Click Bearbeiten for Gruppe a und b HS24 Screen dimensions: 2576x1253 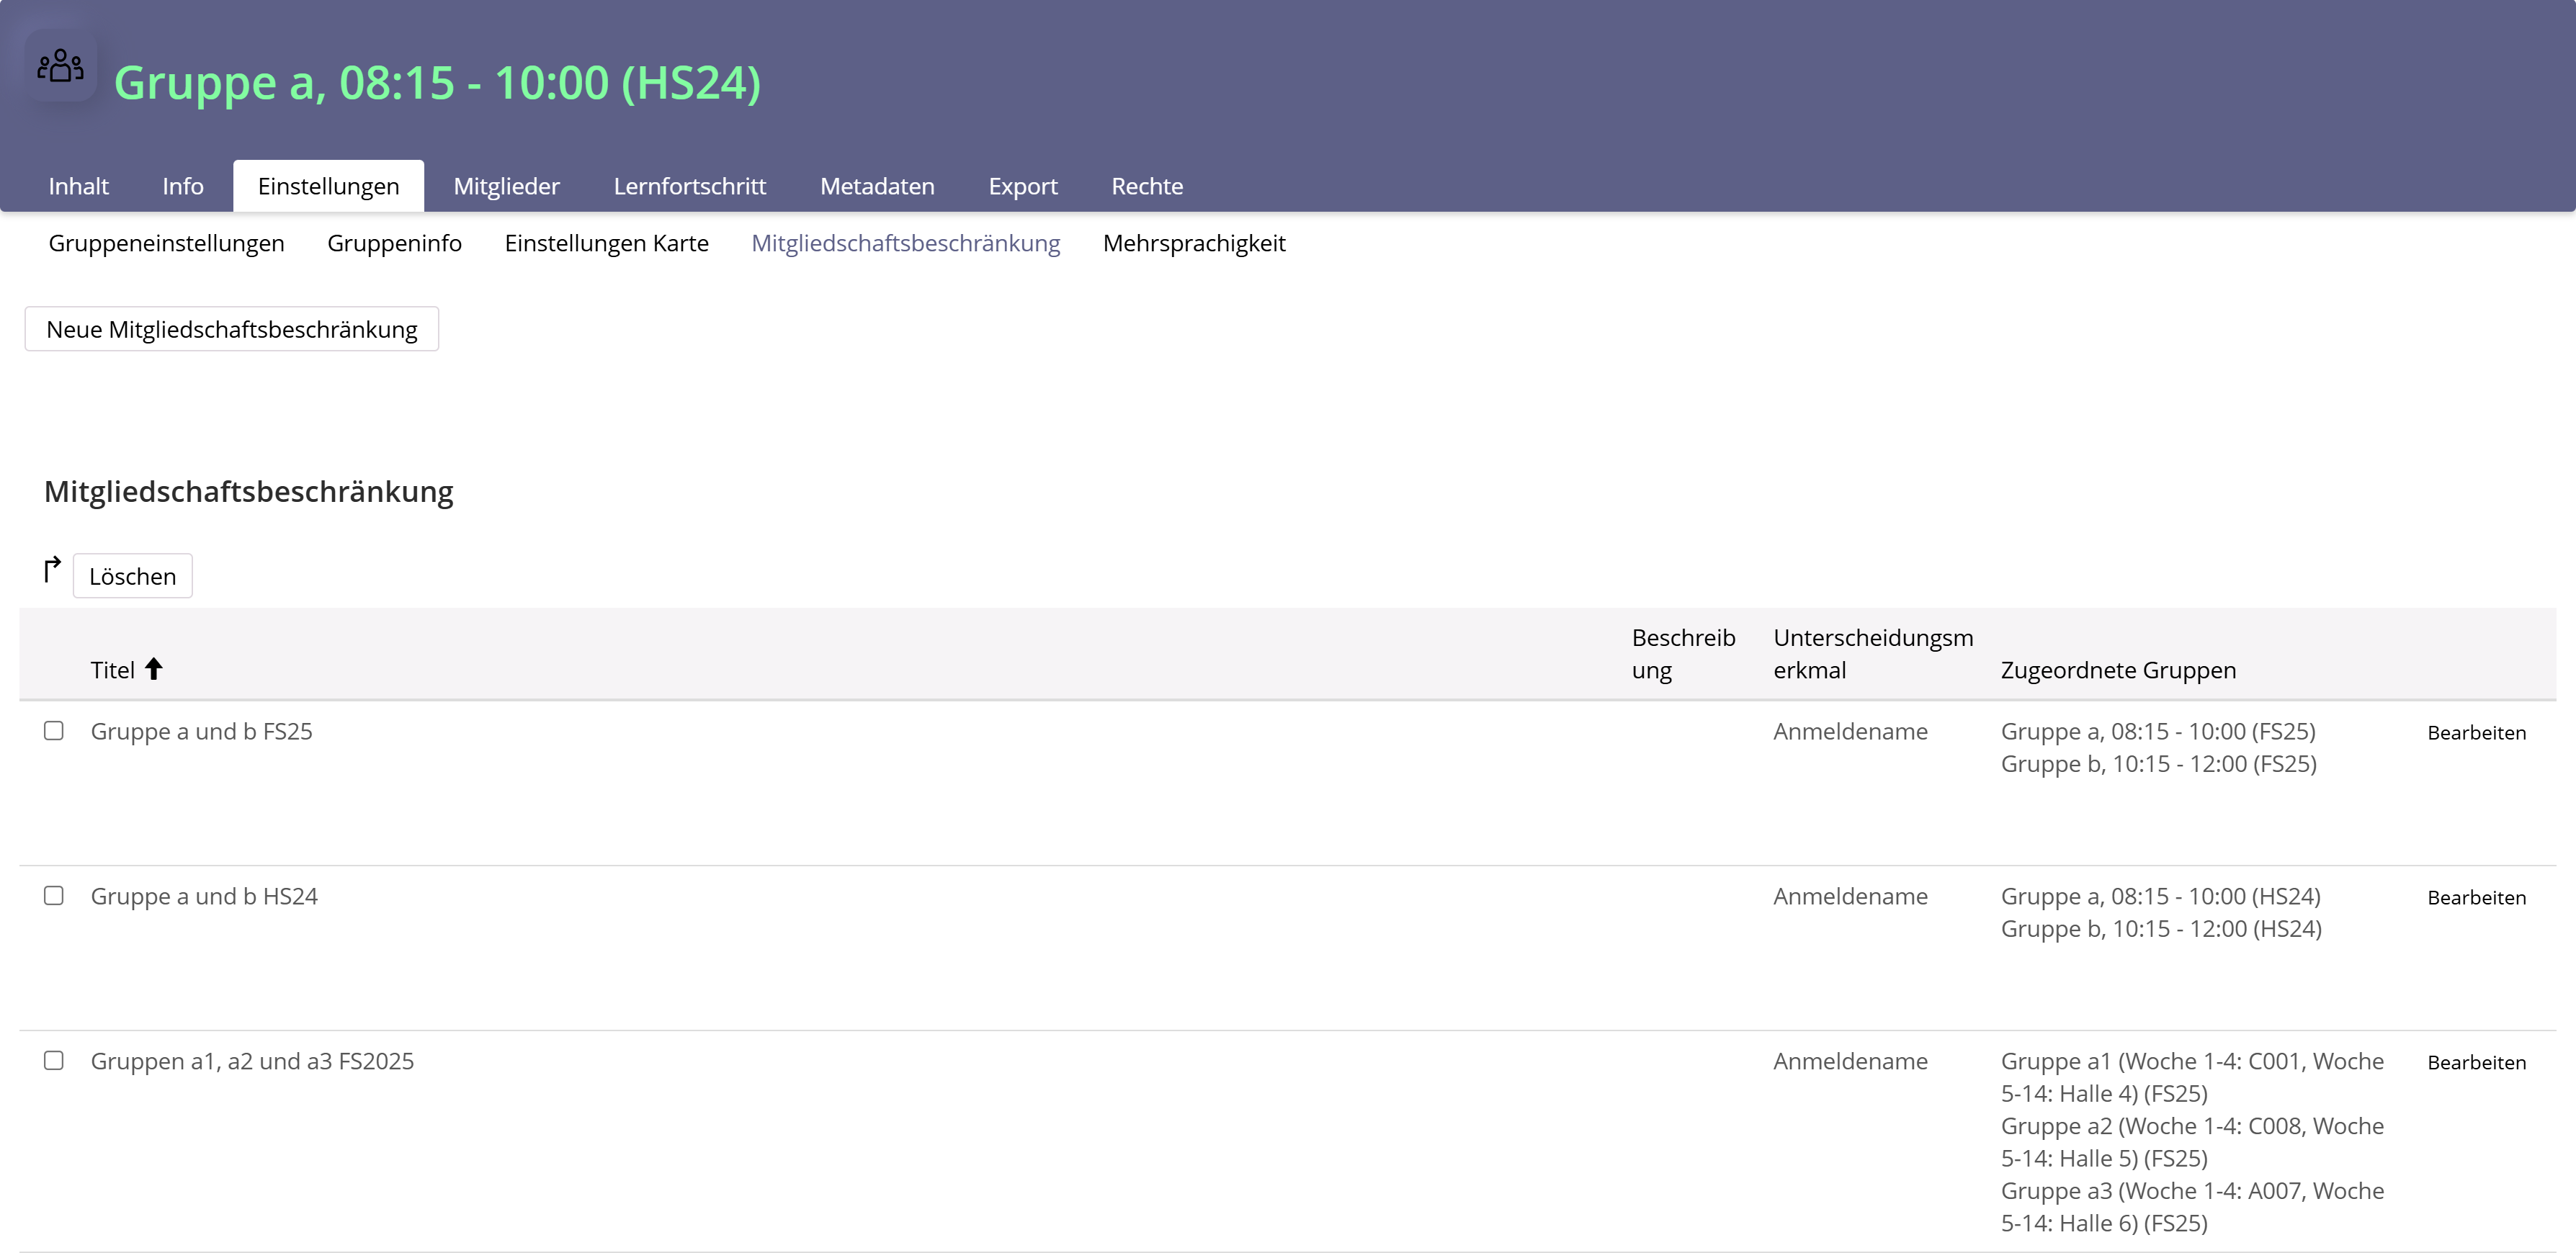tap(2475, 898)
